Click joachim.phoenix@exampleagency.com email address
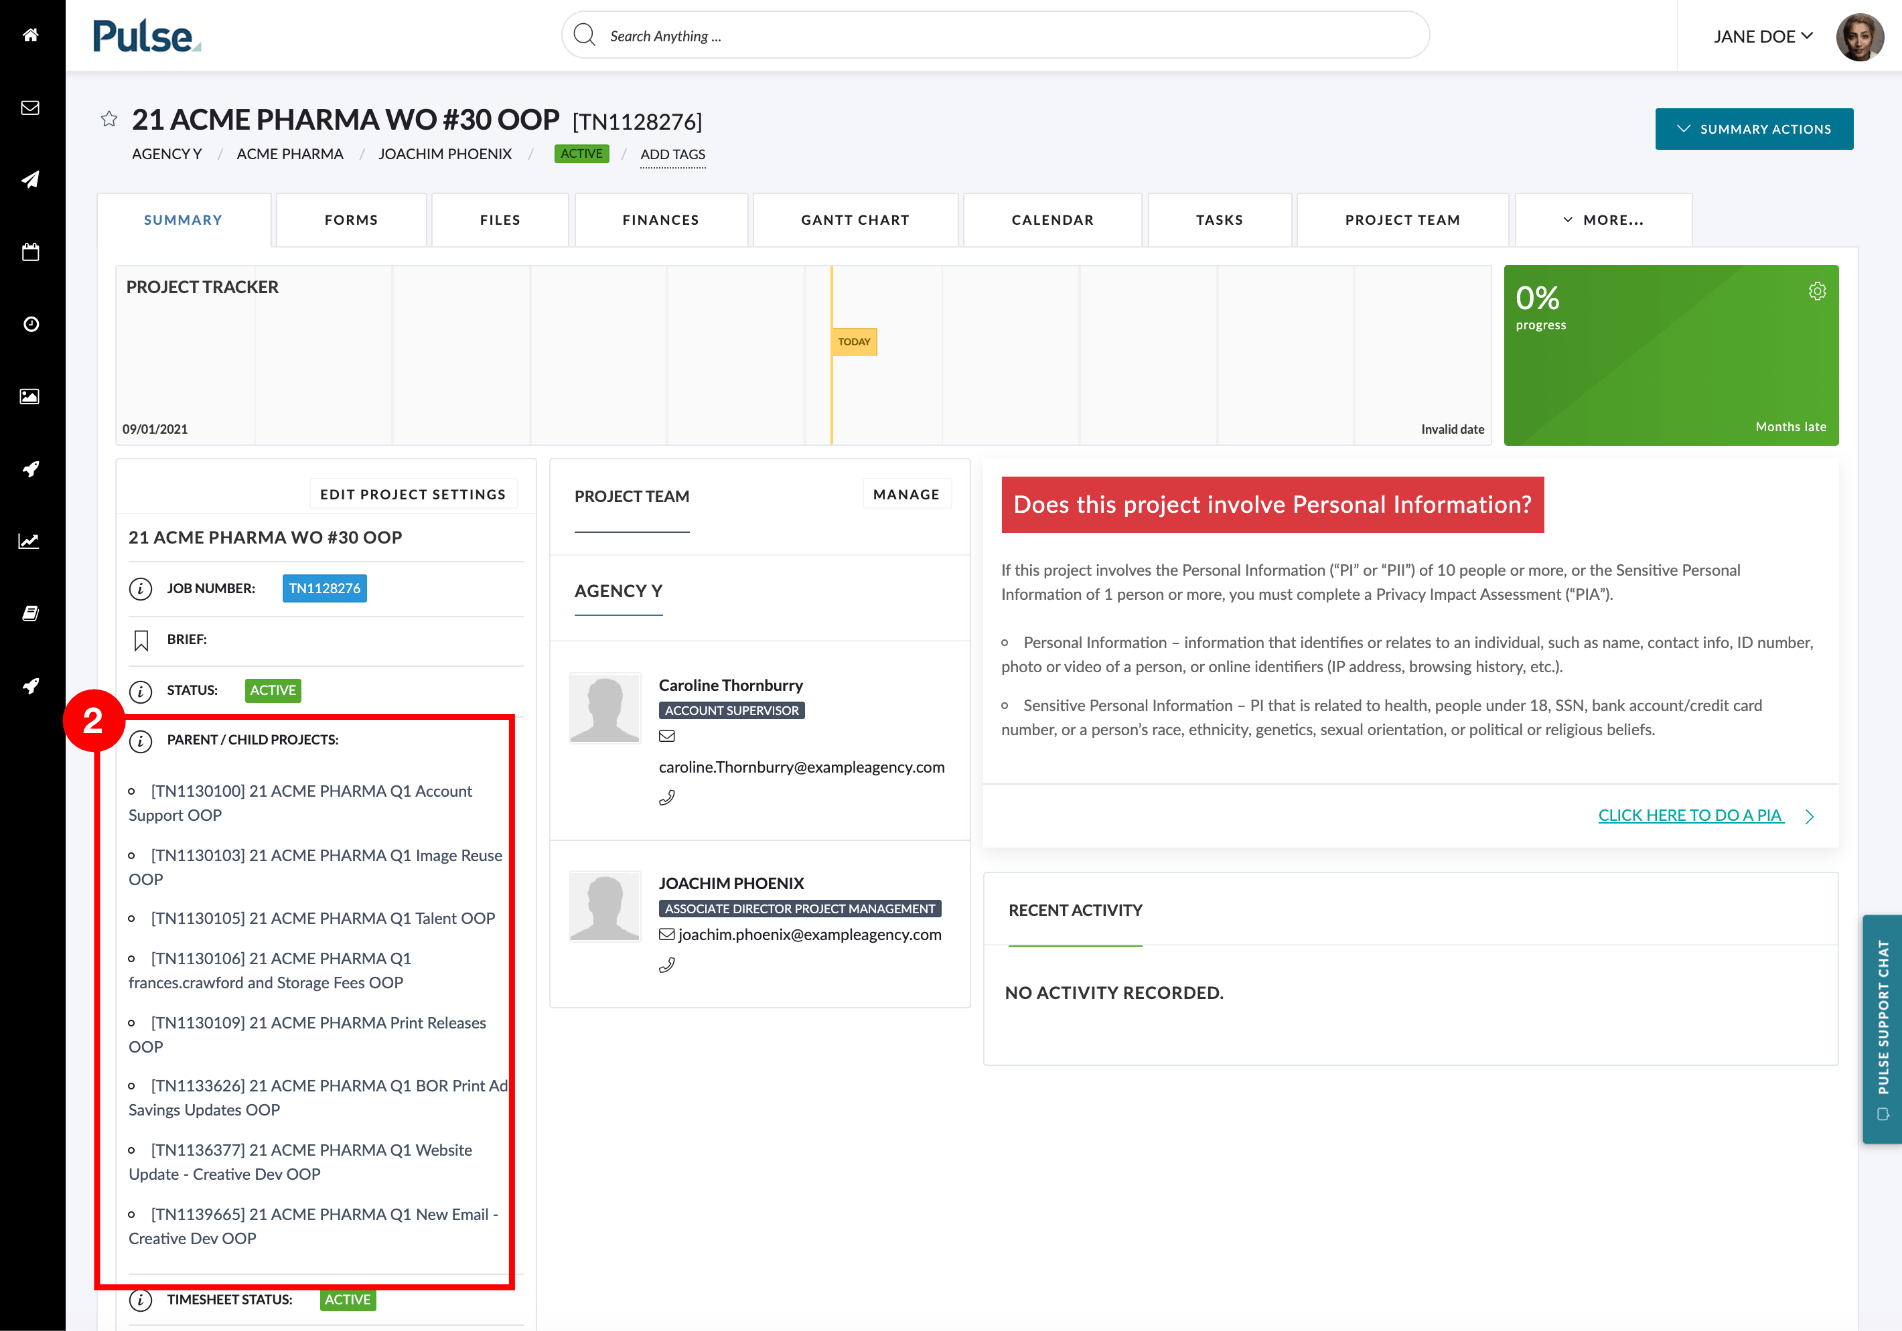Screen dimensions: 1902x1331 coord(810,935)
